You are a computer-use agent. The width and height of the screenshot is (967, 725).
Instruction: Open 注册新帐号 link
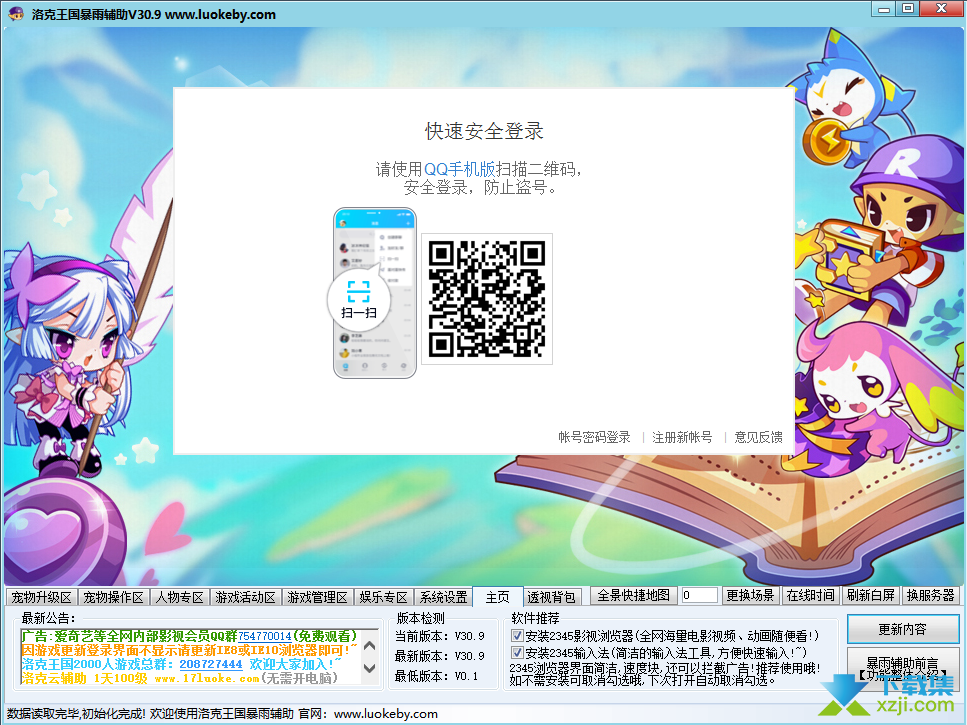click(682, 437)
